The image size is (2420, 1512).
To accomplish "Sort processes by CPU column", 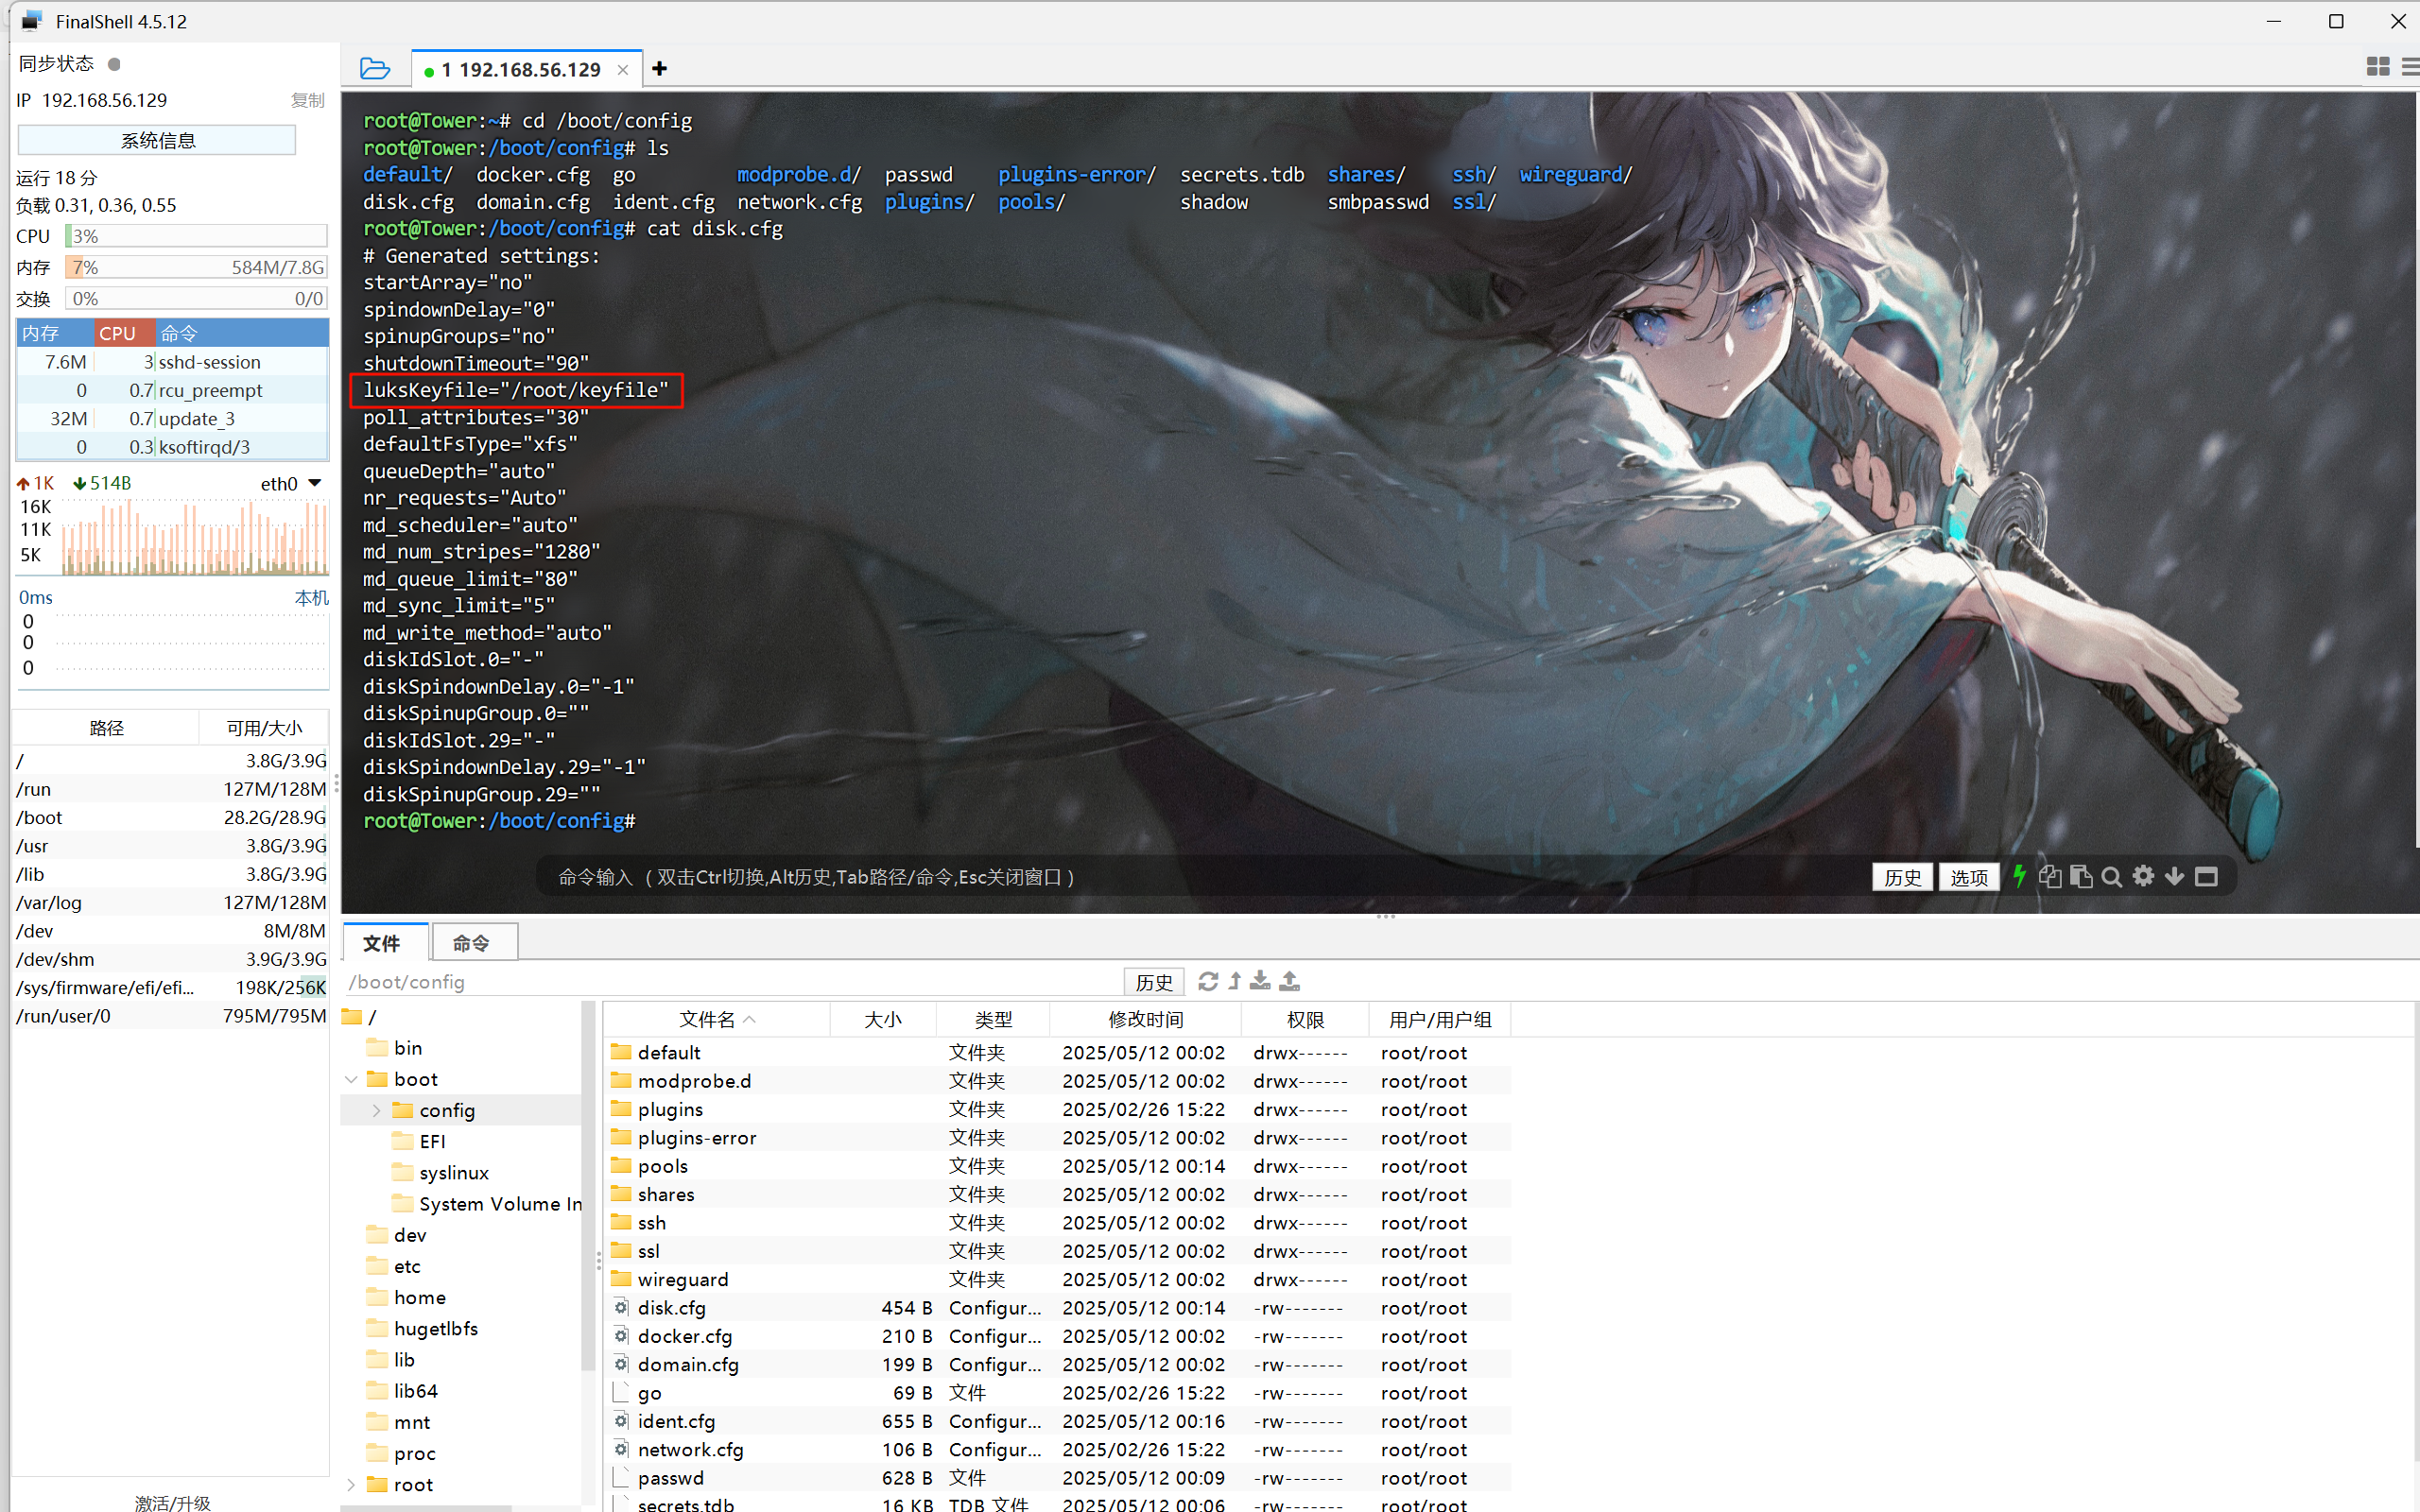I will 124,333.
